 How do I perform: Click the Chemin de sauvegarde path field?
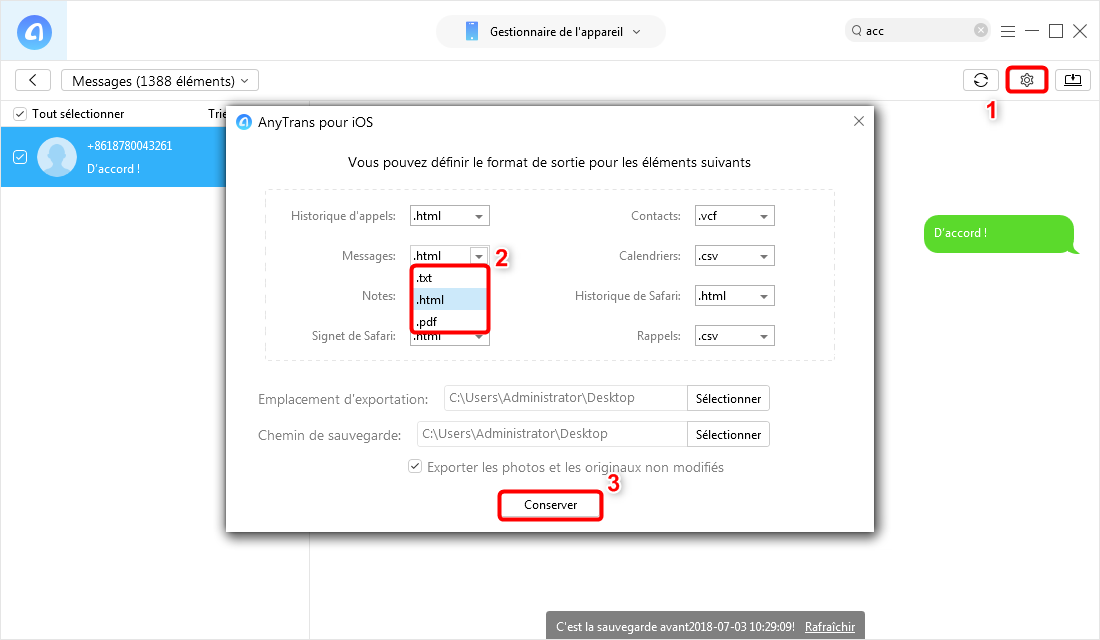point(552,434)
